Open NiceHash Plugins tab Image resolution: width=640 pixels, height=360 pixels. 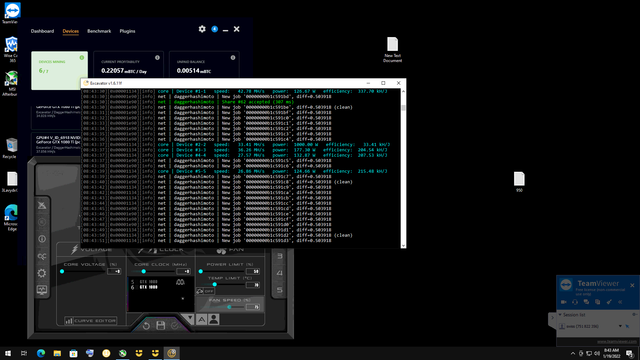(127, 31)
